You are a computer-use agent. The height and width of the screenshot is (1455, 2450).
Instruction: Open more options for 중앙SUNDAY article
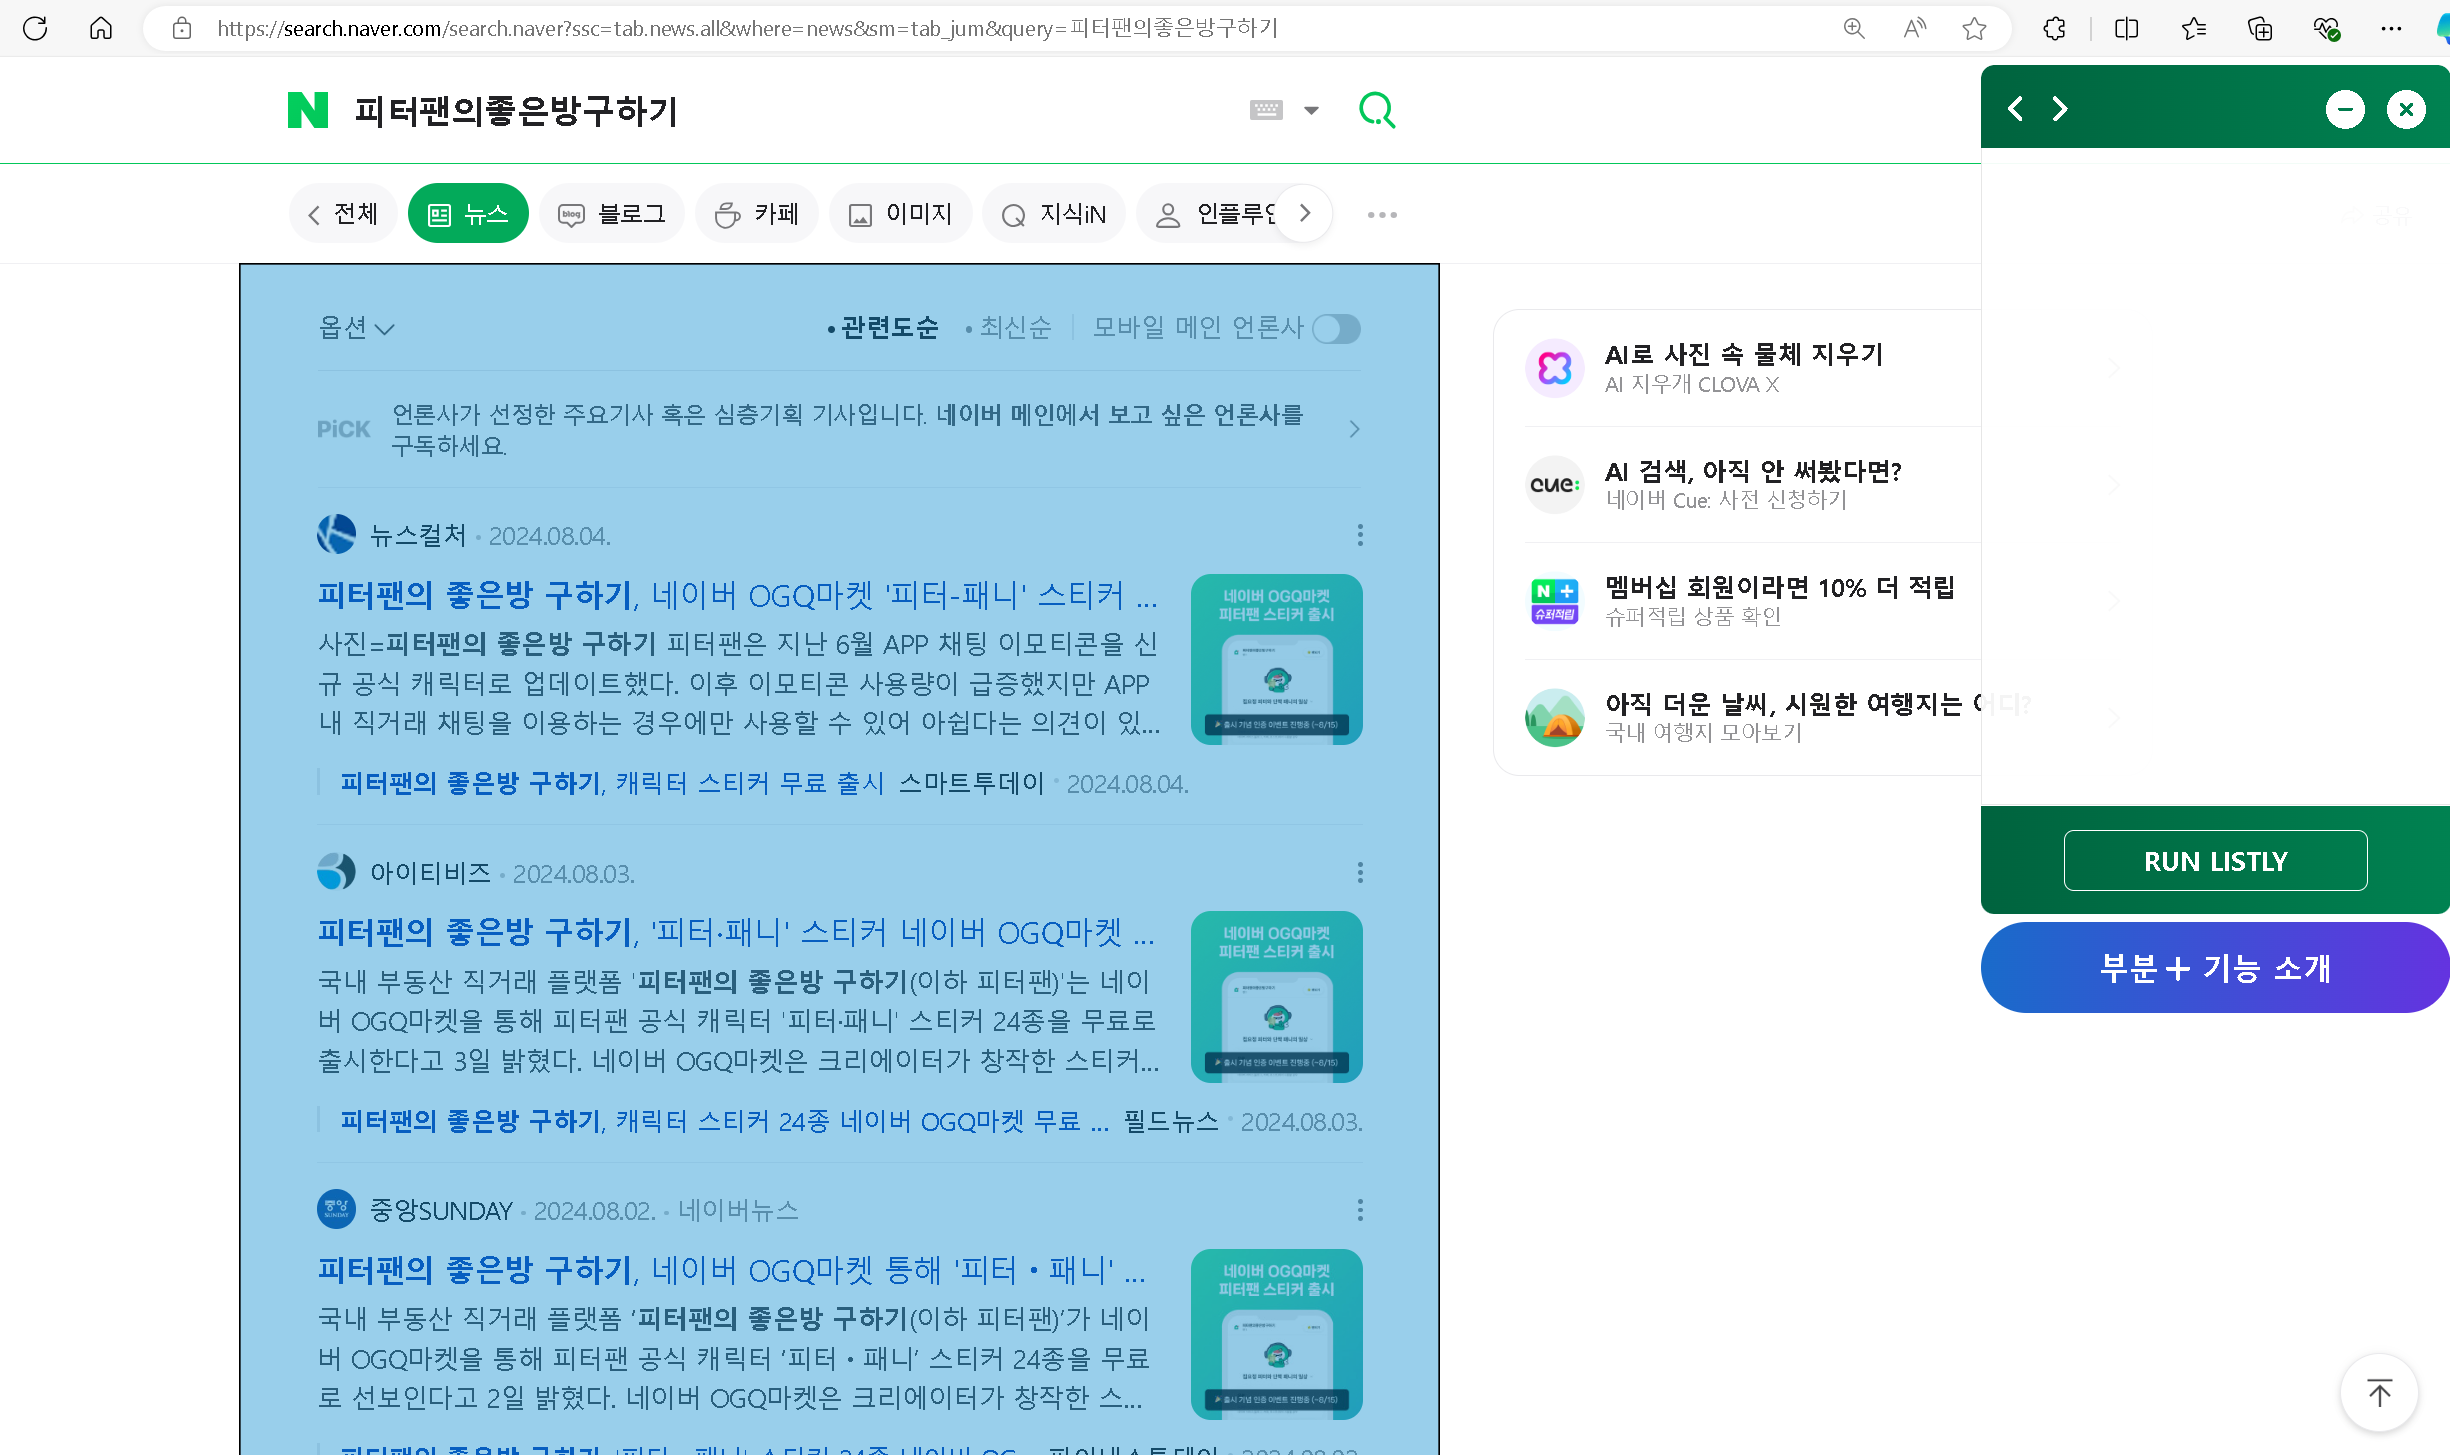coord(1360,1210)
